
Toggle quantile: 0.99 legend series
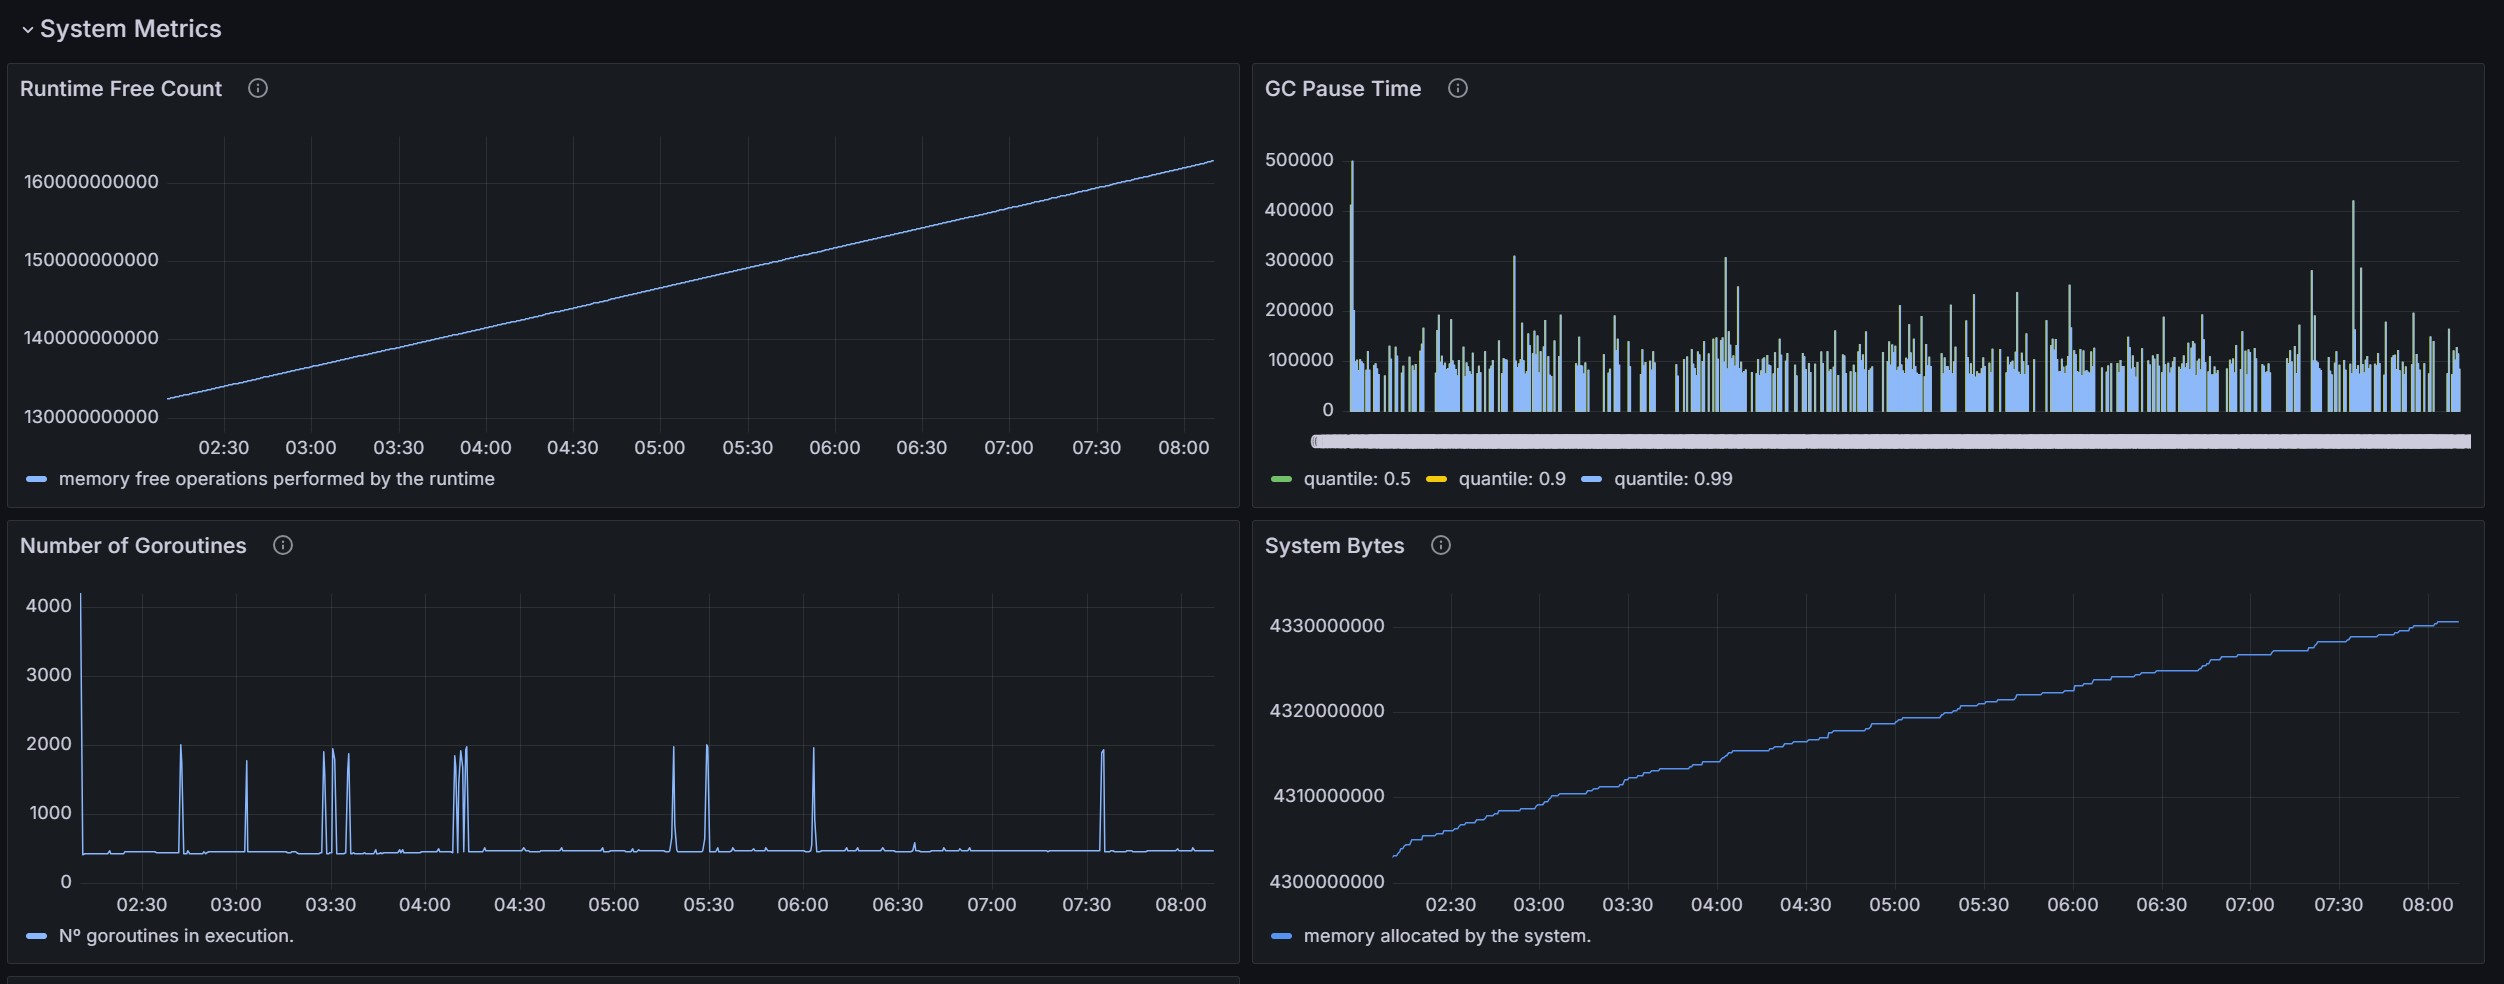[x=1673, y=479]
